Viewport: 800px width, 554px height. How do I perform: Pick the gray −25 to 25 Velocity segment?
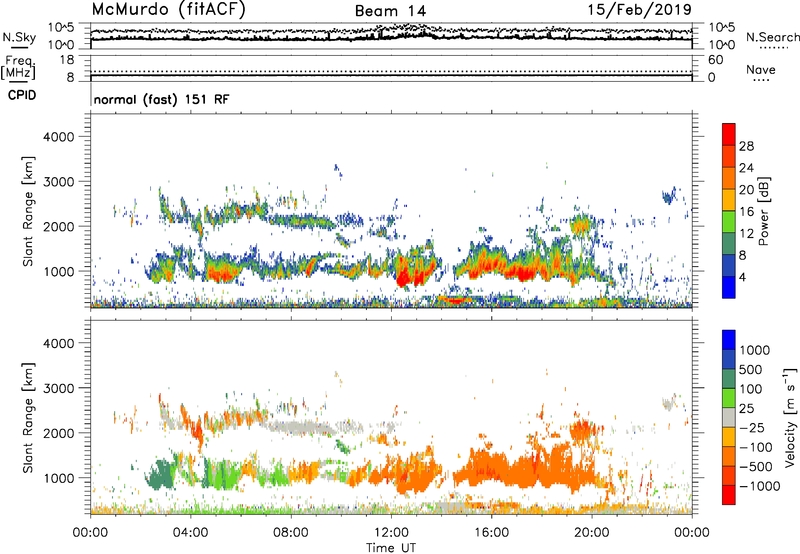click(729, 418)
